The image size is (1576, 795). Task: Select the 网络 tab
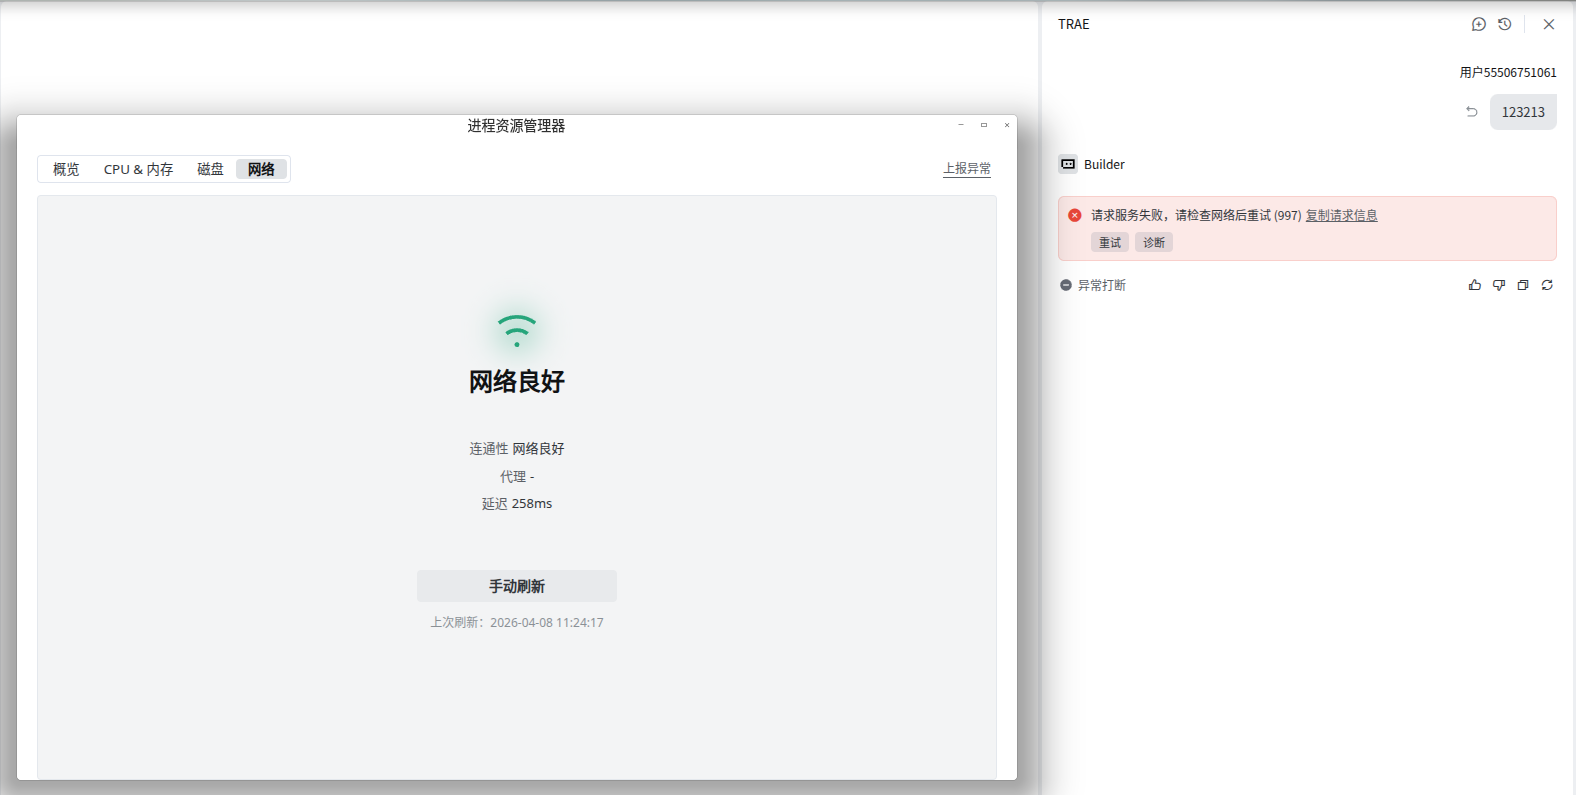coord(261,169)
